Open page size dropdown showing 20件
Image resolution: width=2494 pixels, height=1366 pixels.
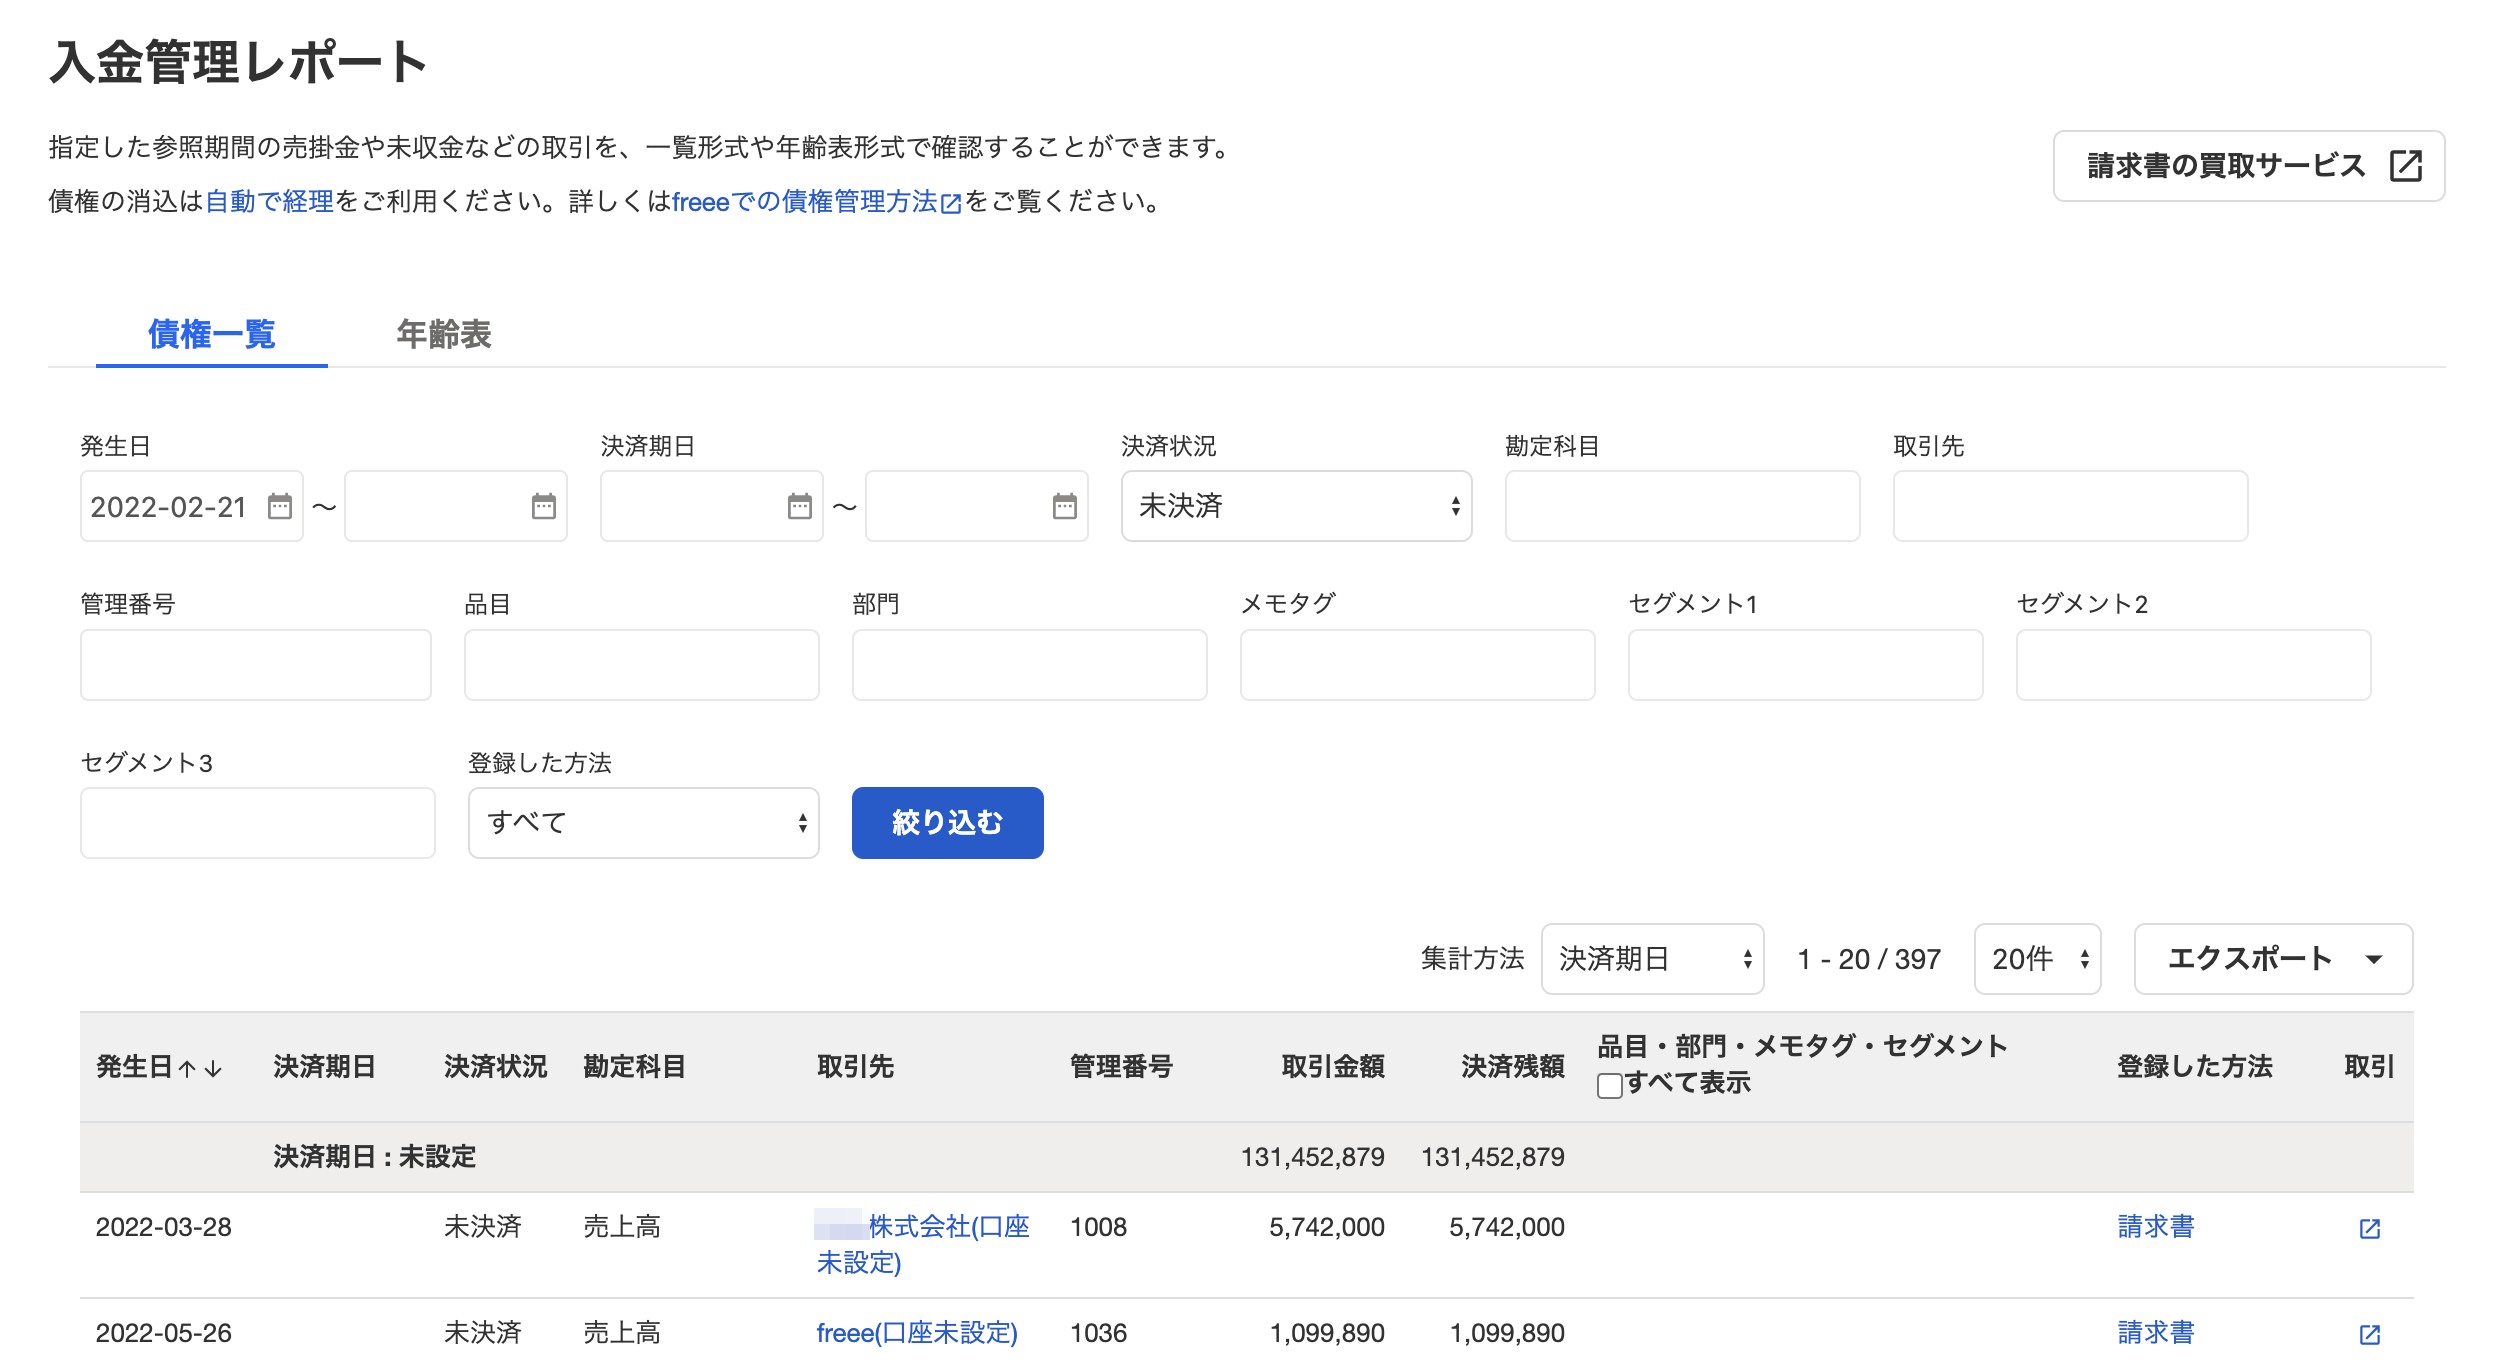coord(2037,959)
